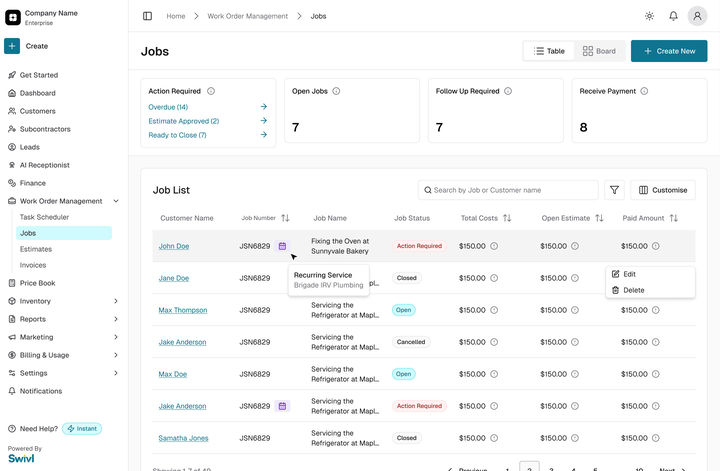Click Total Costs info icon in John Doe row
720x471 pixels.
coord(494,246)
